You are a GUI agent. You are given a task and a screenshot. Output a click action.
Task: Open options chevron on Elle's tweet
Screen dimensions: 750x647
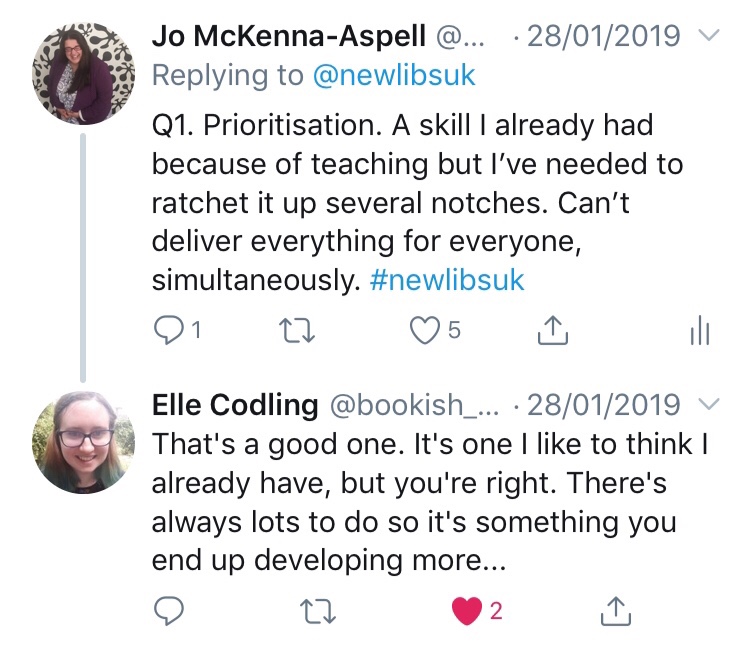coord(707,404)
